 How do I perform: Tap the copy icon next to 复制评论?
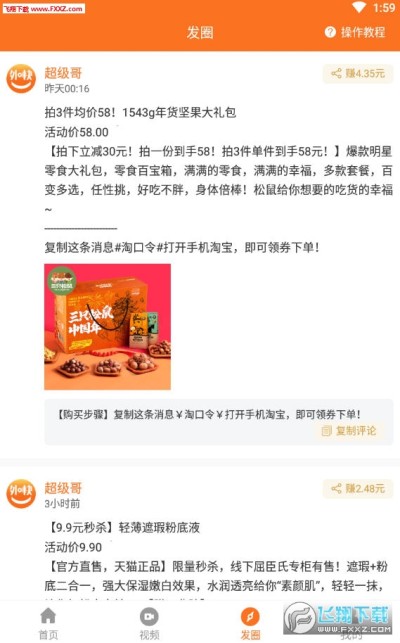(326, 431)
